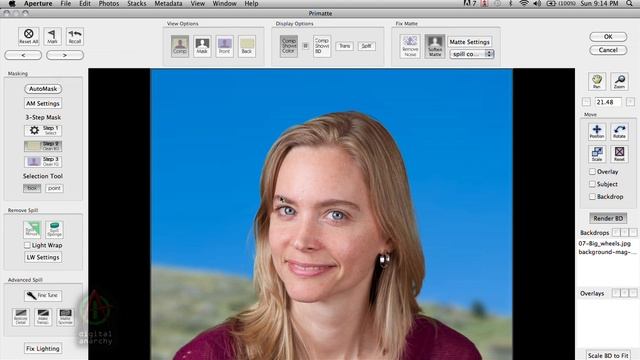Decrease zoom with left stepper button
The width and height of the screenshot is (640, 360).
pos(586,102)
